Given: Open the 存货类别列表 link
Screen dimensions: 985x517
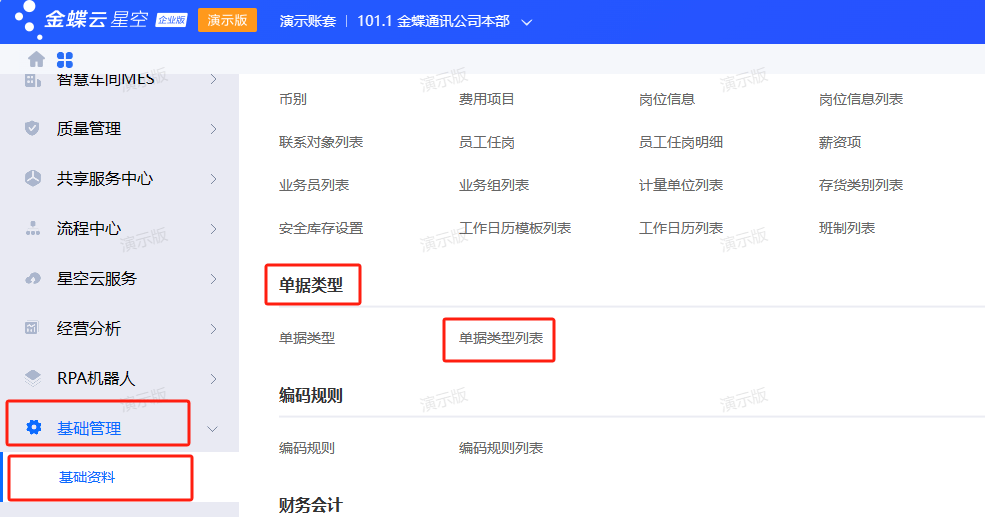Looking at the screenshot, I should 861,185.
